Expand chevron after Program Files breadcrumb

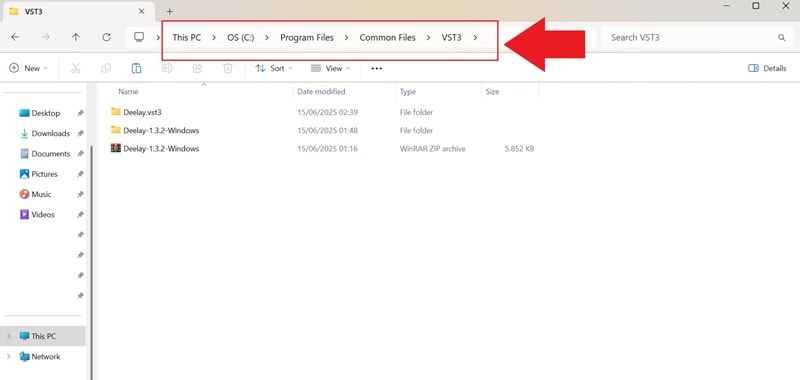pyautogui.click(x=347, y=37)
